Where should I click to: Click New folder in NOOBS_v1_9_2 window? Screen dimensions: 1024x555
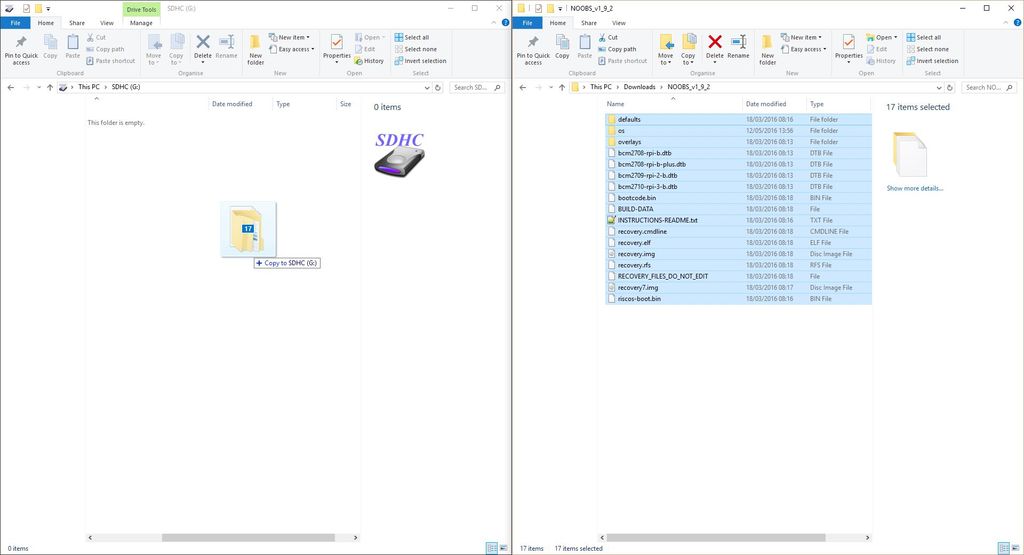point(767,50)
